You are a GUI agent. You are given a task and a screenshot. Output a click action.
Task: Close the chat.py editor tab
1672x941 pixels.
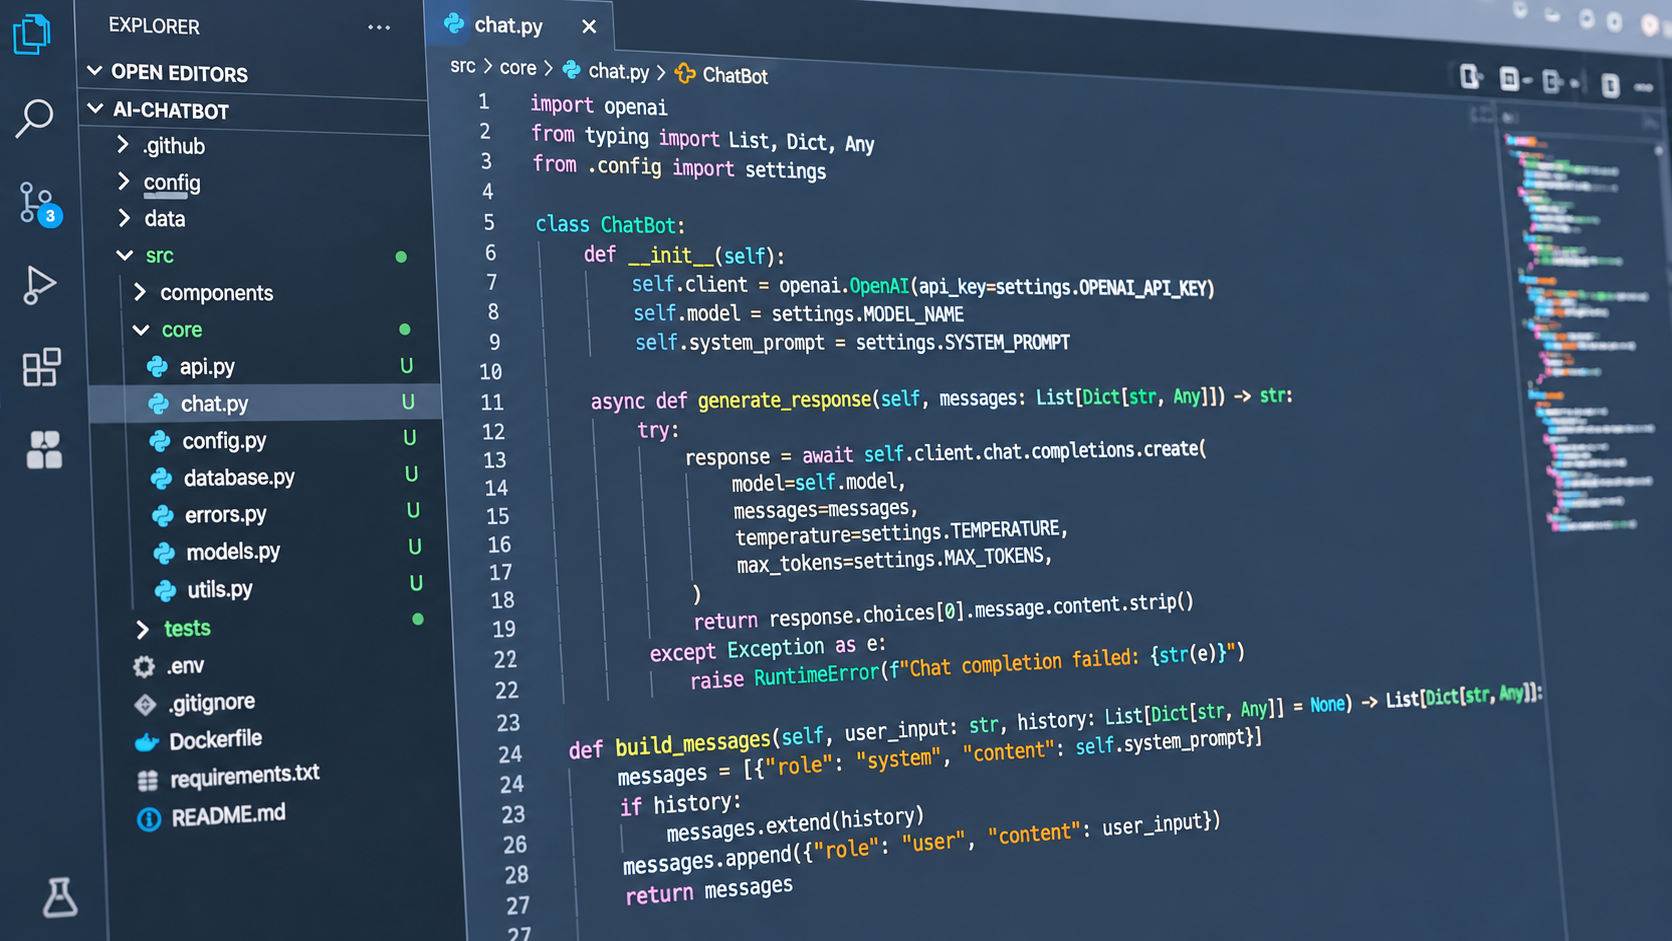(589, 26)
